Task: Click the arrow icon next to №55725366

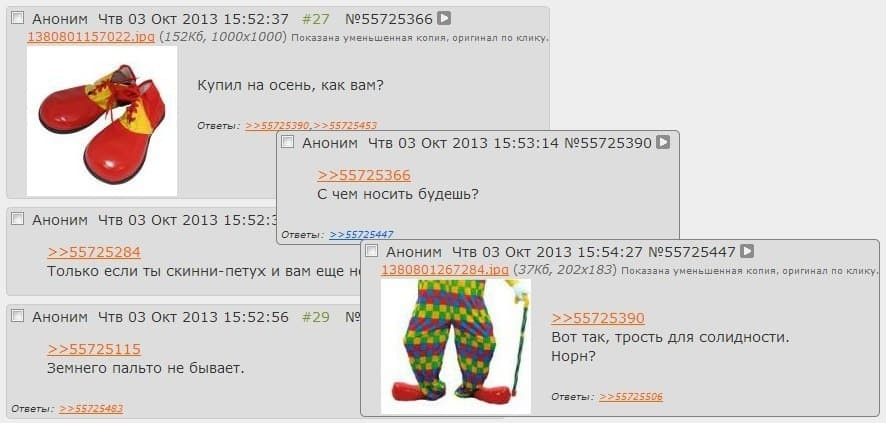Action: (445, 19)
